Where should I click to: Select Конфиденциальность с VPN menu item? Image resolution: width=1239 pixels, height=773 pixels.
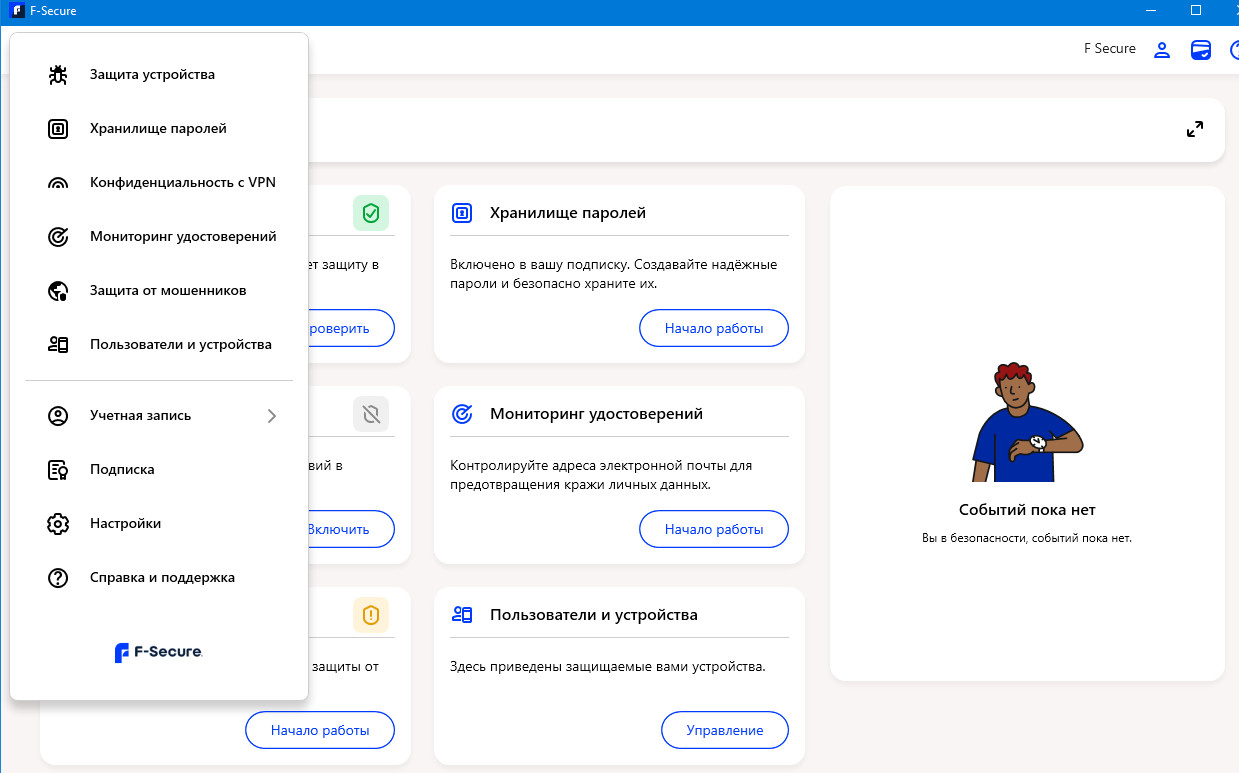159,183
